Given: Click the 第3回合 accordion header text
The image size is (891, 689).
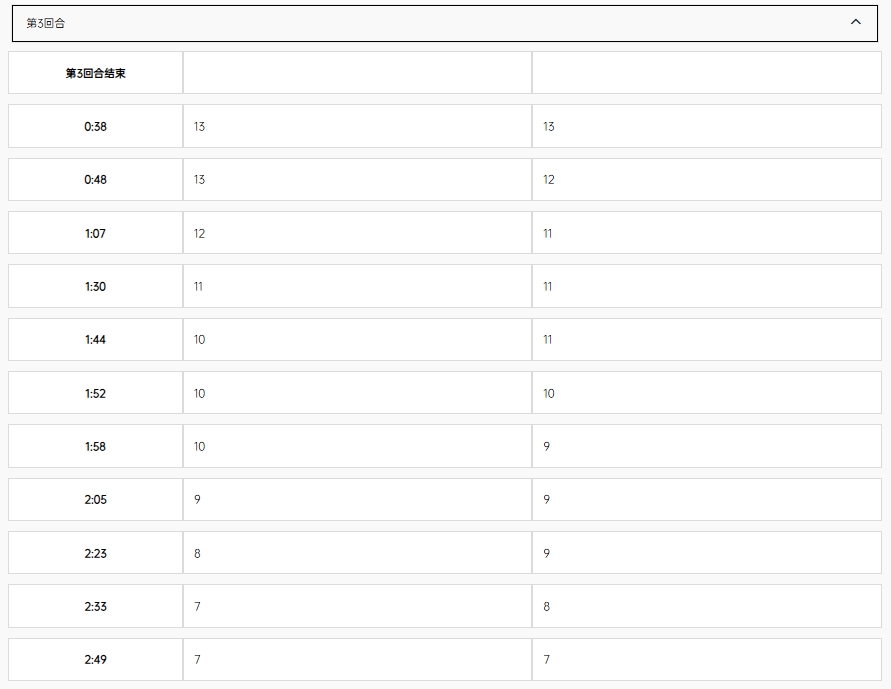Looking at the screenshot, I should [45, 23].
